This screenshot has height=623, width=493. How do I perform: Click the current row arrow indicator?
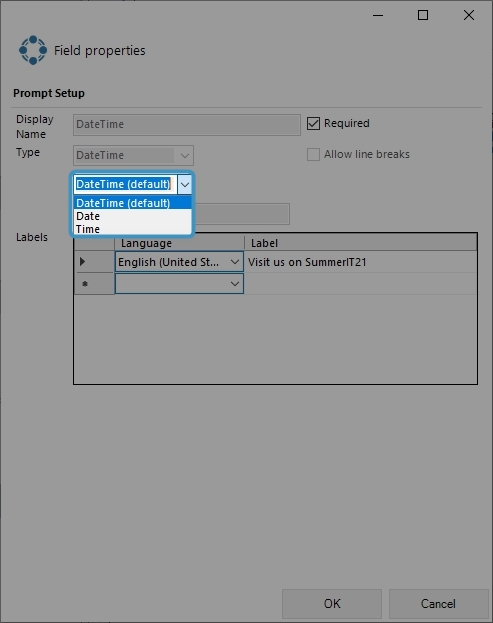coord(82,261)
